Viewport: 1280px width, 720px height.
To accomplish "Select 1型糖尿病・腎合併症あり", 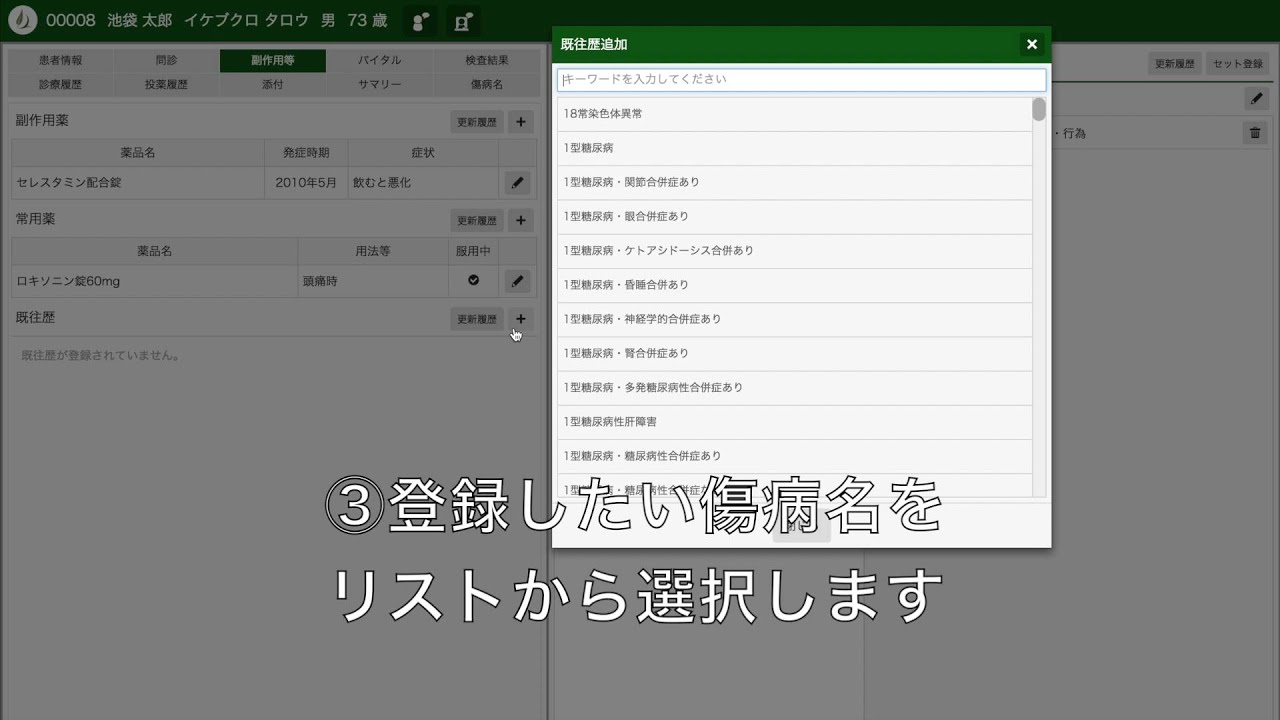I will [795, 353].
